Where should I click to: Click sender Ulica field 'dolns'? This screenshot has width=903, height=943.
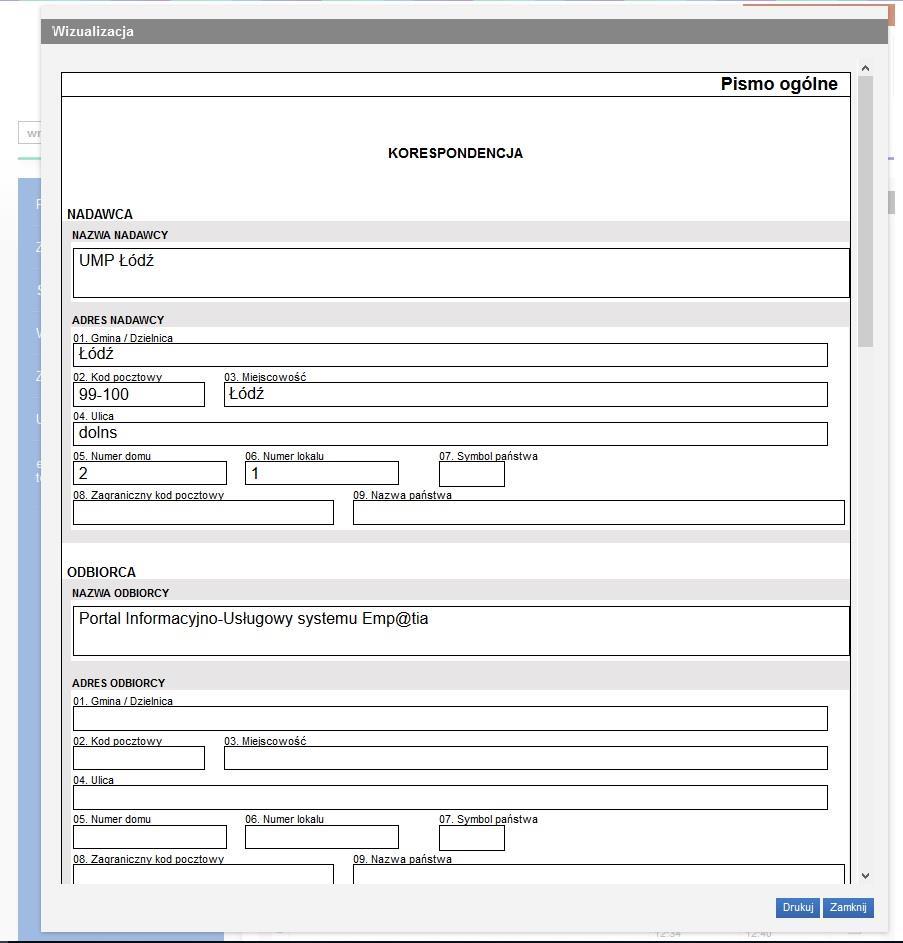pyautogui.click(x=450, y=434)
